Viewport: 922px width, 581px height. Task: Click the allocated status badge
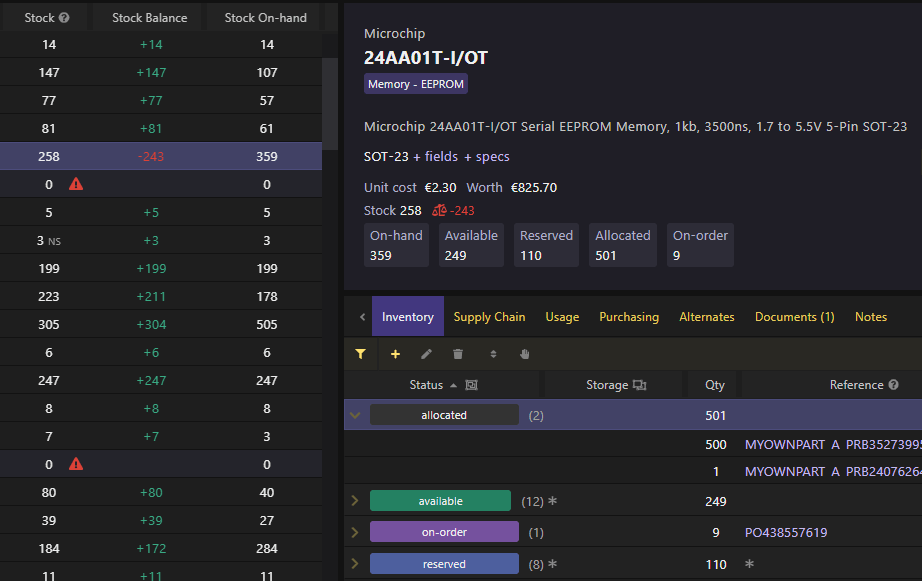point(444,415)
